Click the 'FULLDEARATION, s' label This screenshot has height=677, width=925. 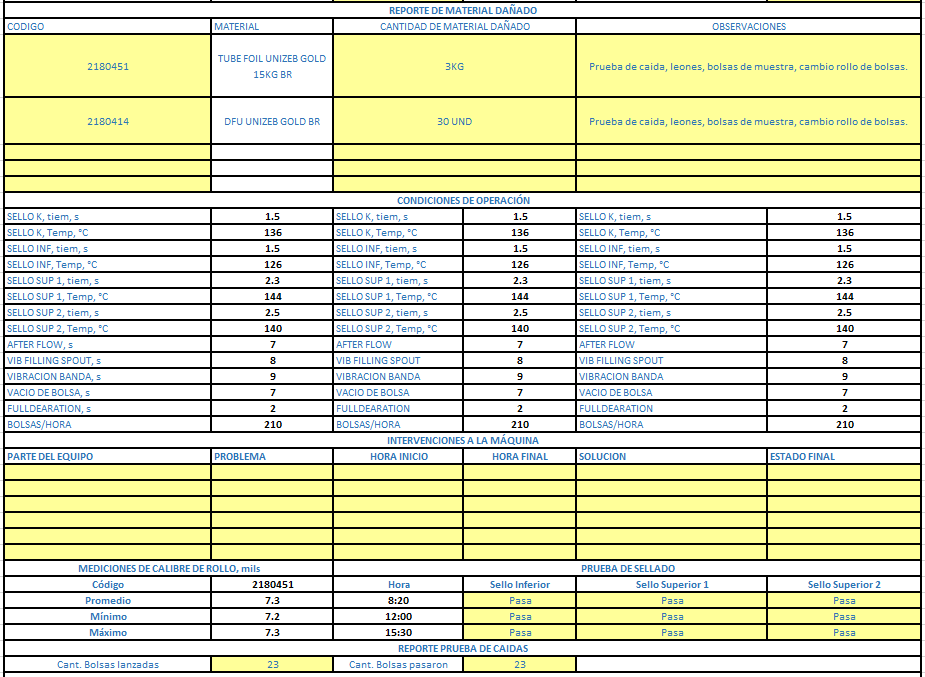[x=107, y=408]
